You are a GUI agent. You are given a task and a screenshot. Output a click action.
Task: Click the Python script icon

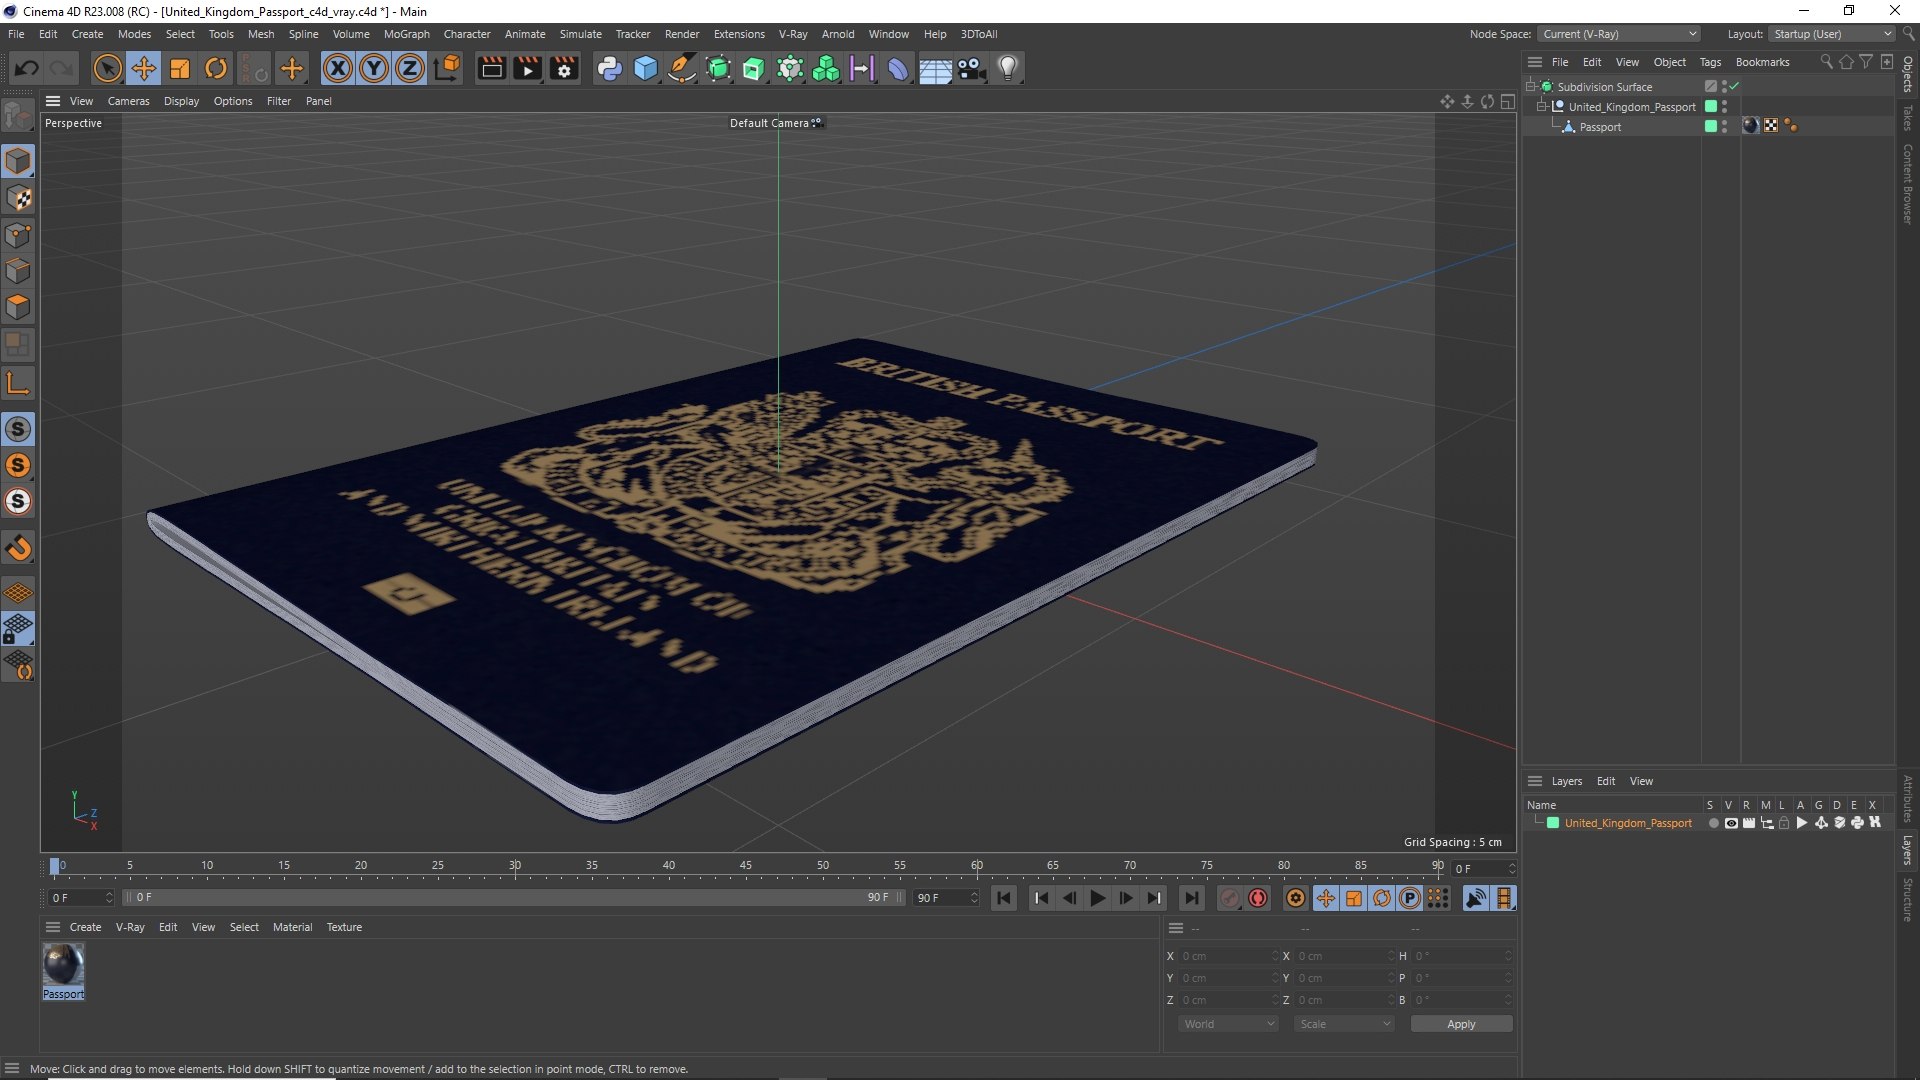click(x=609, y=68)
